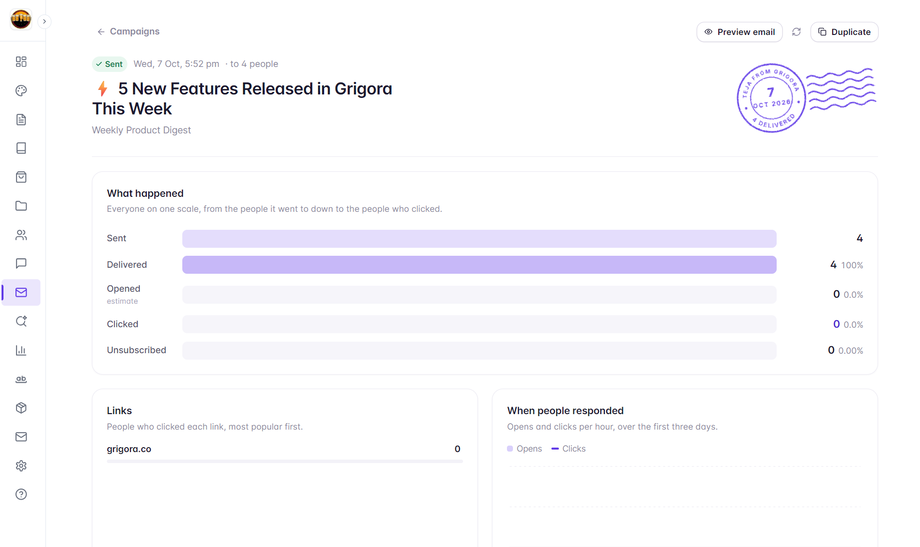The height and width of the screenshot is (547, 920).
Task: Click the Delivered '100%' value
Action: coord(852,265)
